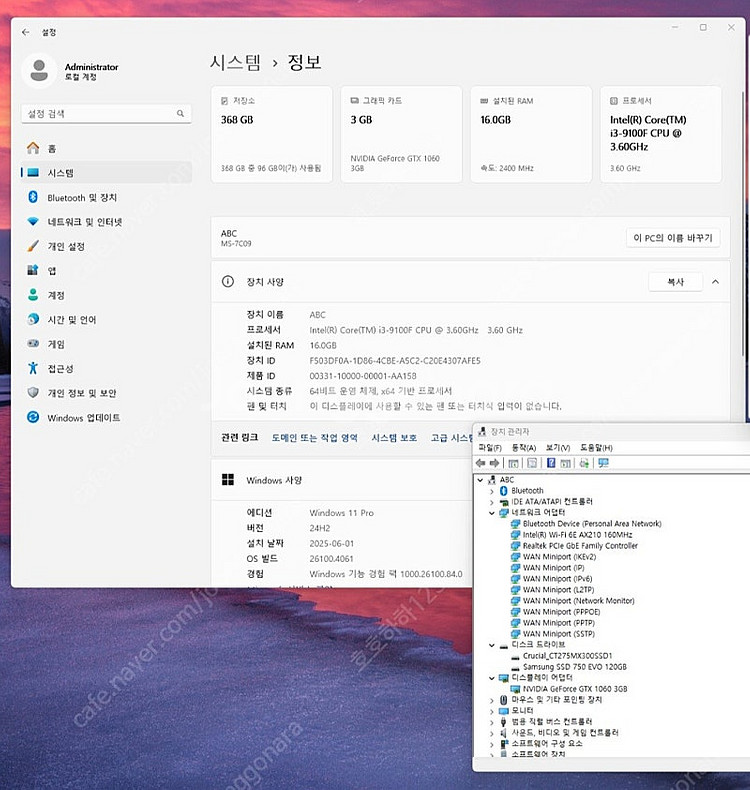Click the search magnifier icon in Settings
750x790 pixels.
(x=180, y=113)
